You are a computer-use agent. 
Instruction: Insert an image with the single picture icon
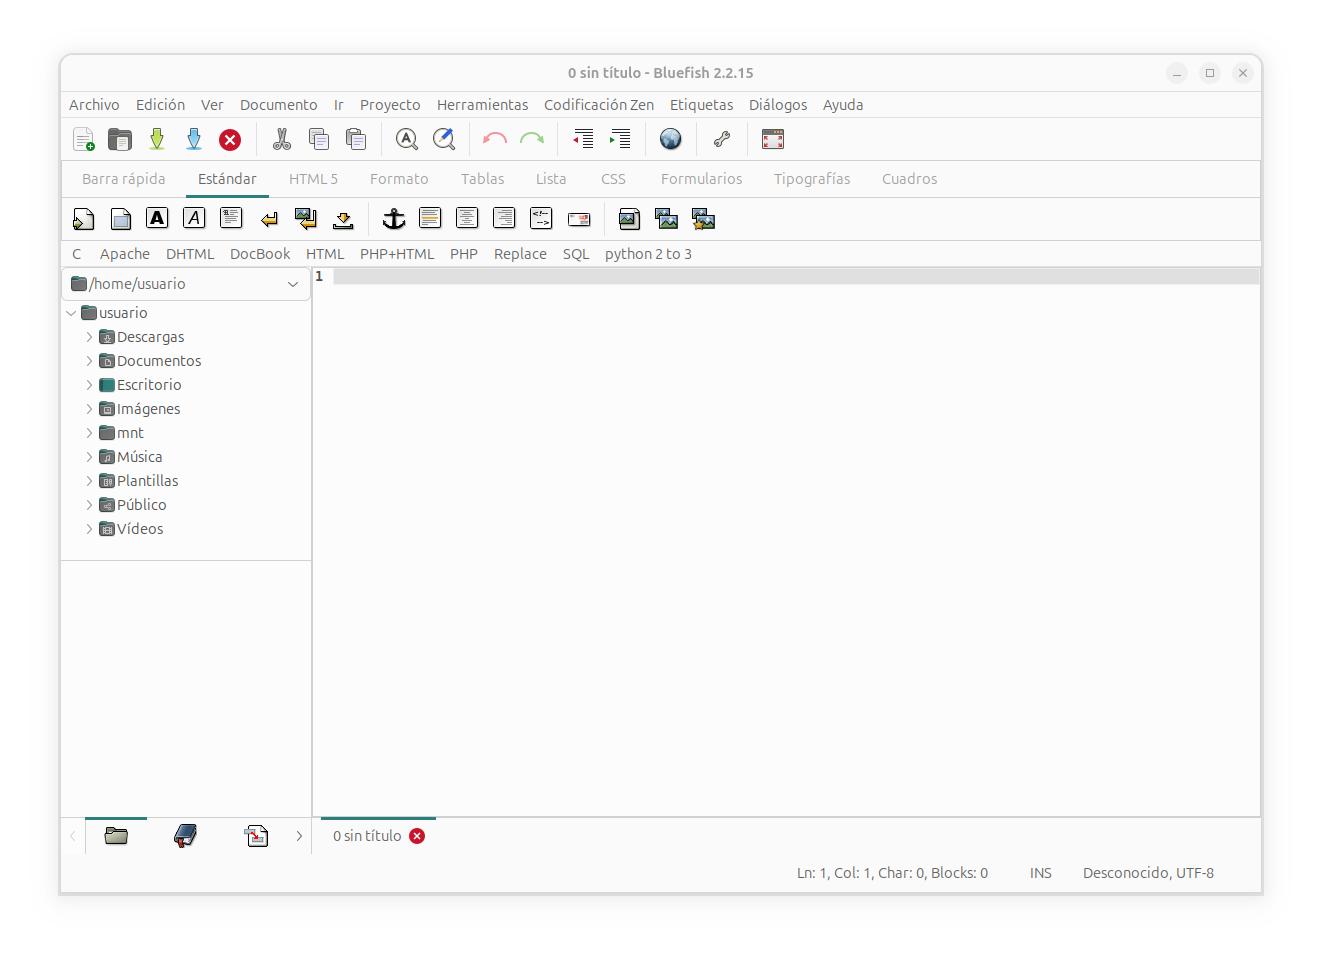point(629,219)
